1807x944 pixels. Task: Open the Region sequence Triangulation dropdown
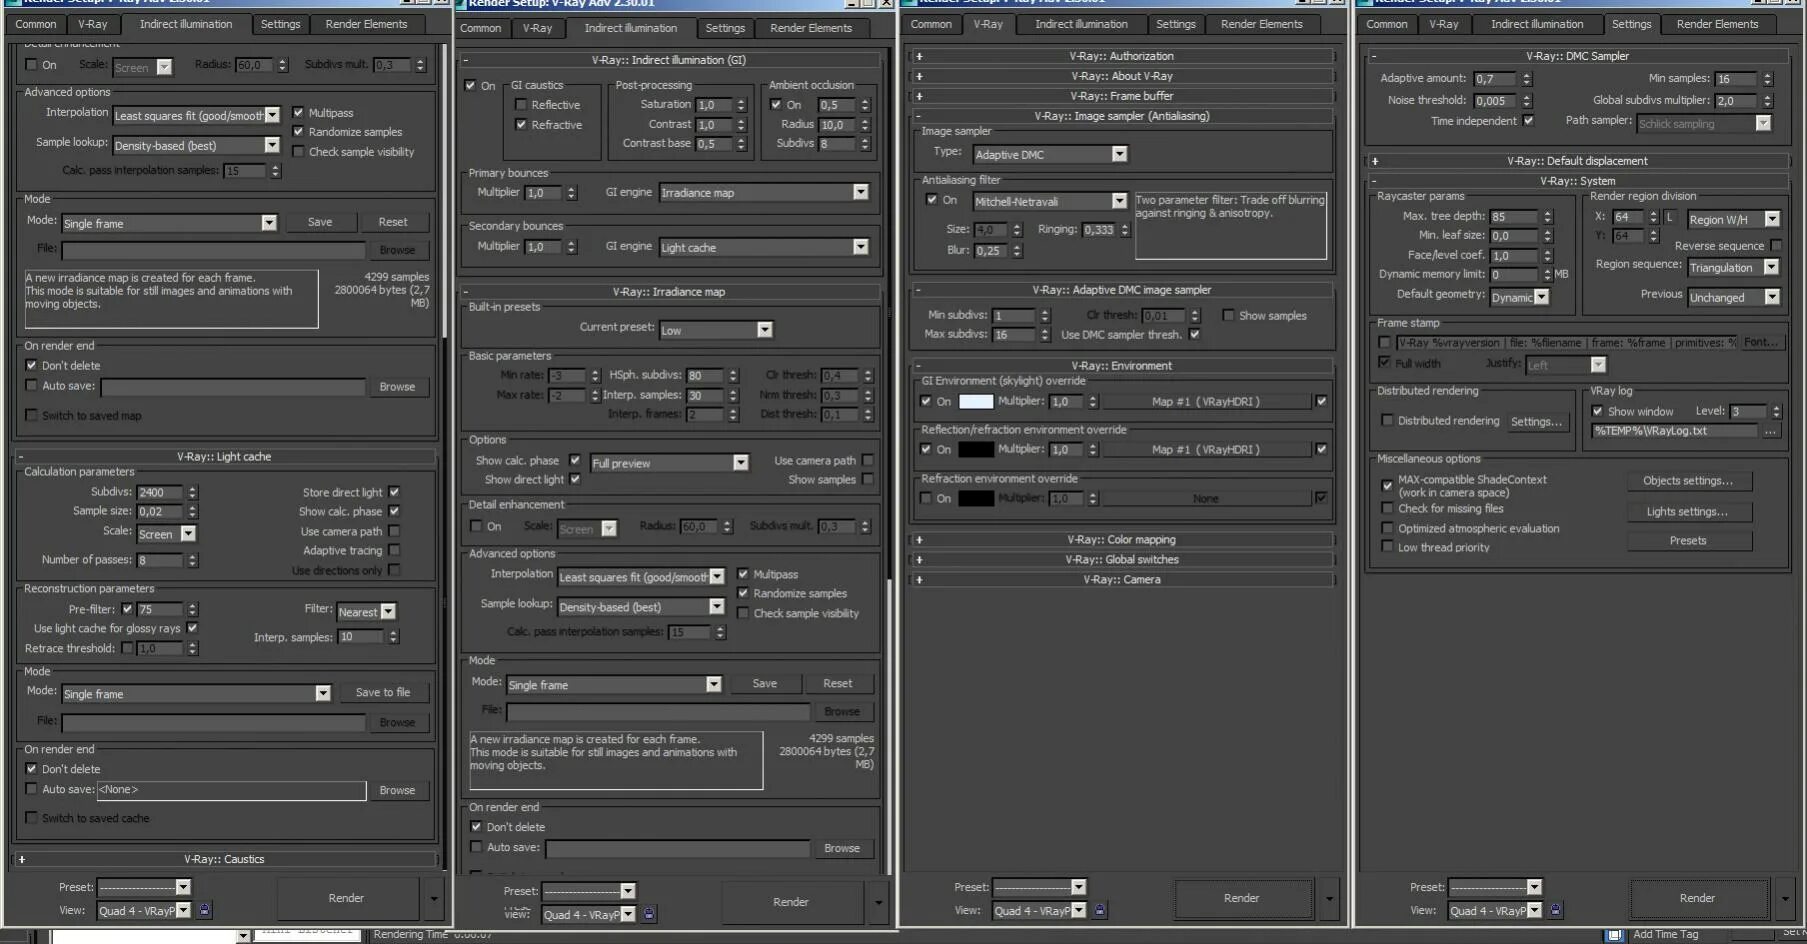click(1734, 267)
